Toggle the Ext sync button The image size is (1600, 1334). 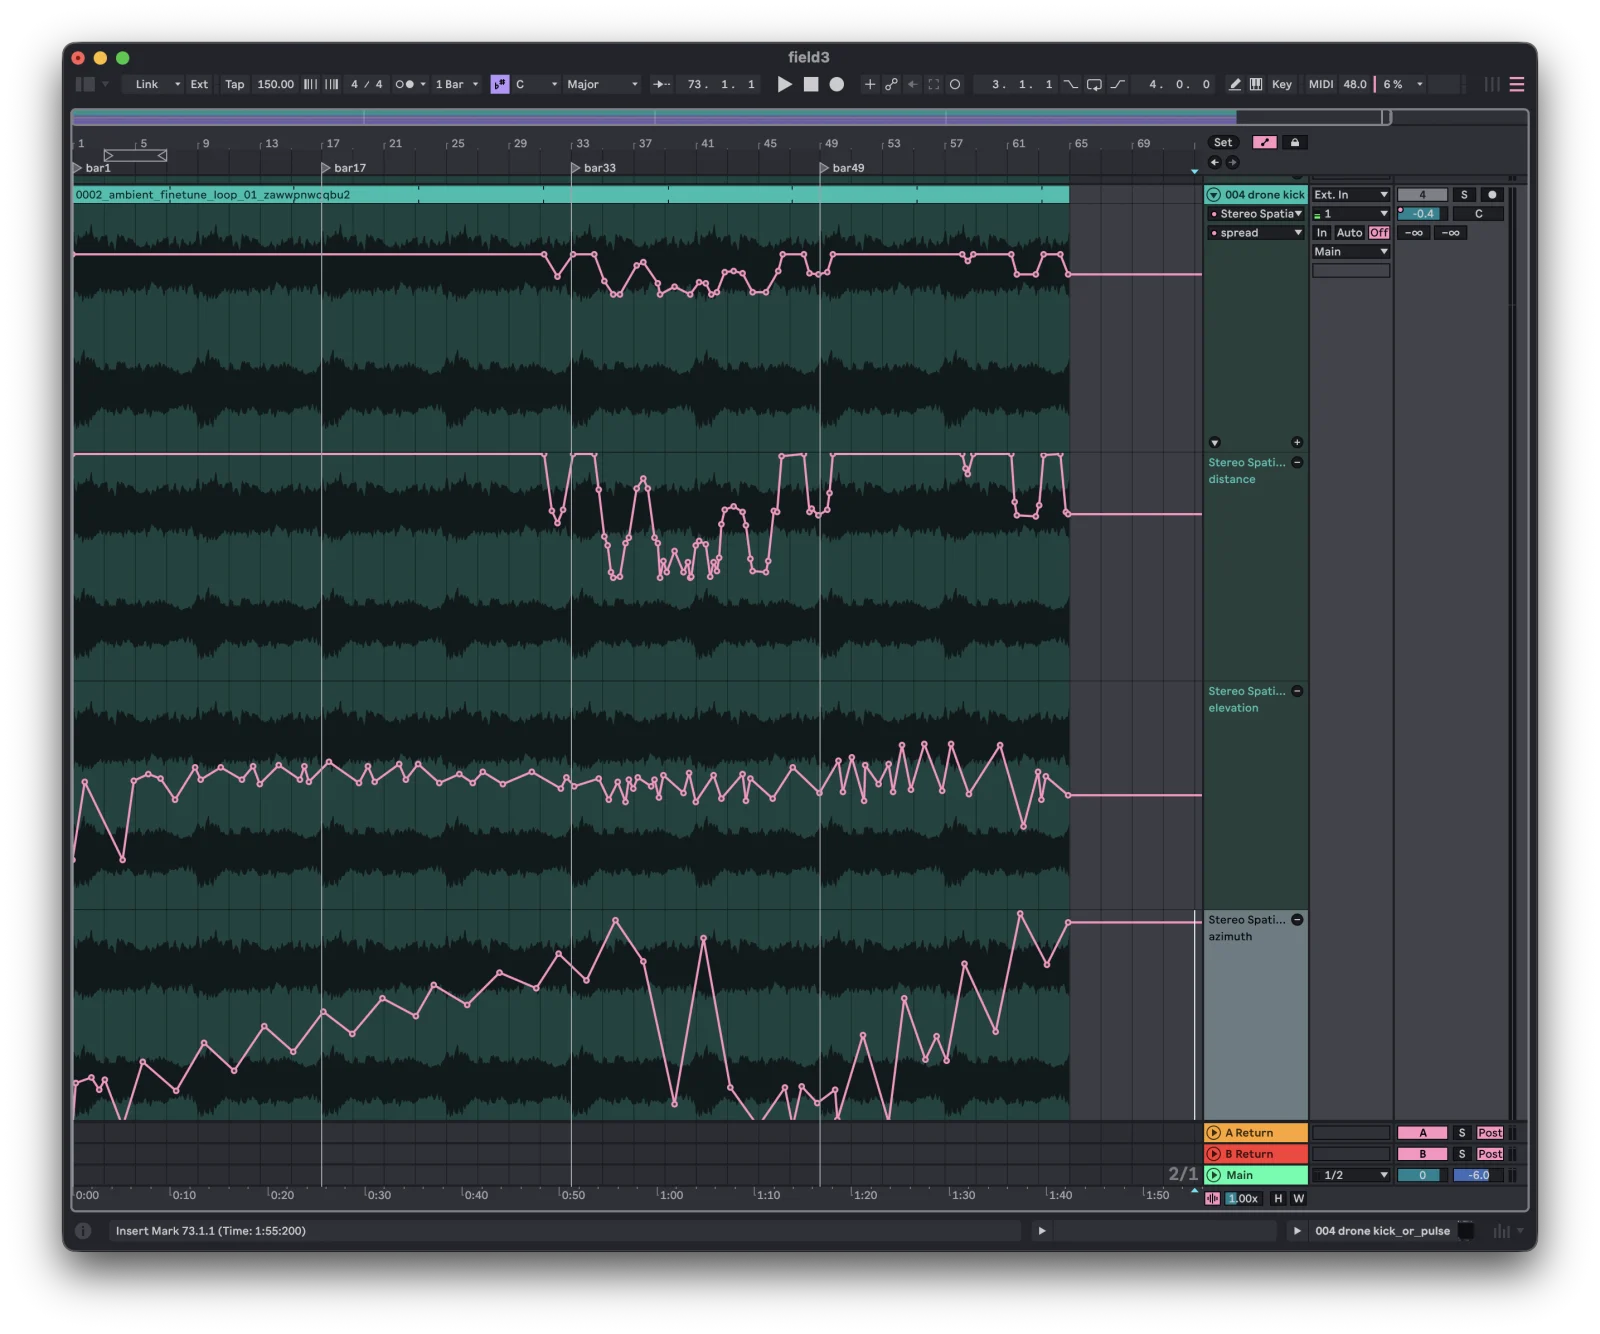click(200, 84)
